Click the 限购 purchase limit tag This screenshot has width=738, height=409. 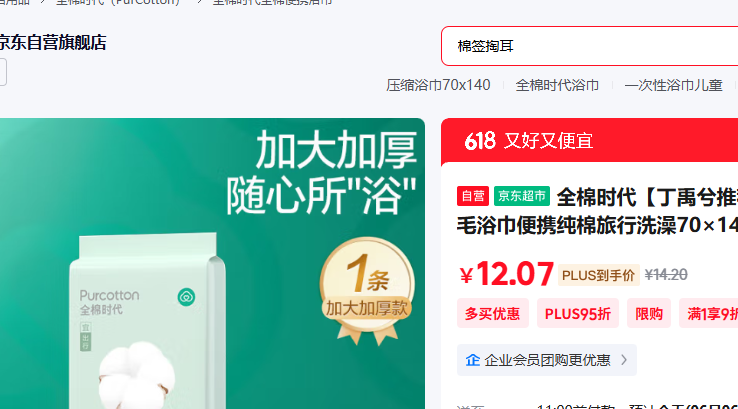pyautogui.click(x=649, y=313)
